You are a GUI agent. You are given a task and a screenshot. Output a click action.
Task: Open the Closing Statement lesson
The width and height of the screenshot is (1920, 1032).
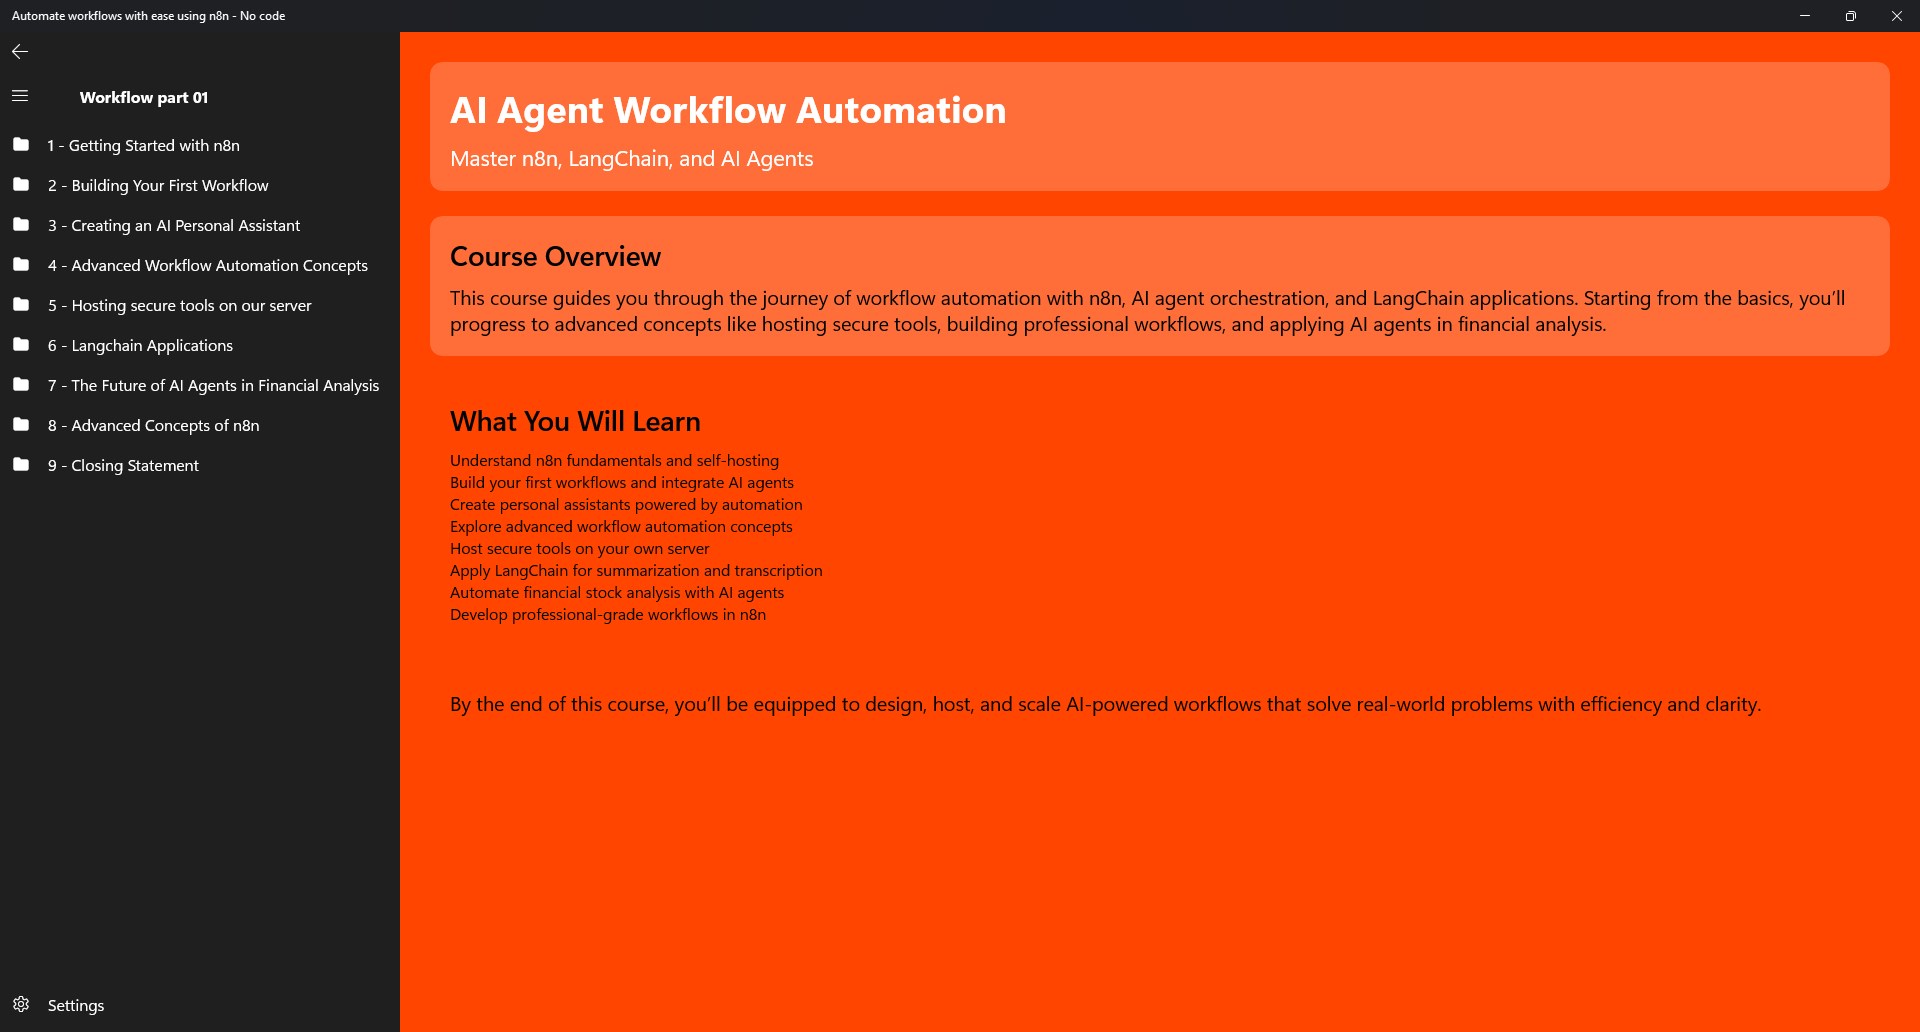coord(123,465)
